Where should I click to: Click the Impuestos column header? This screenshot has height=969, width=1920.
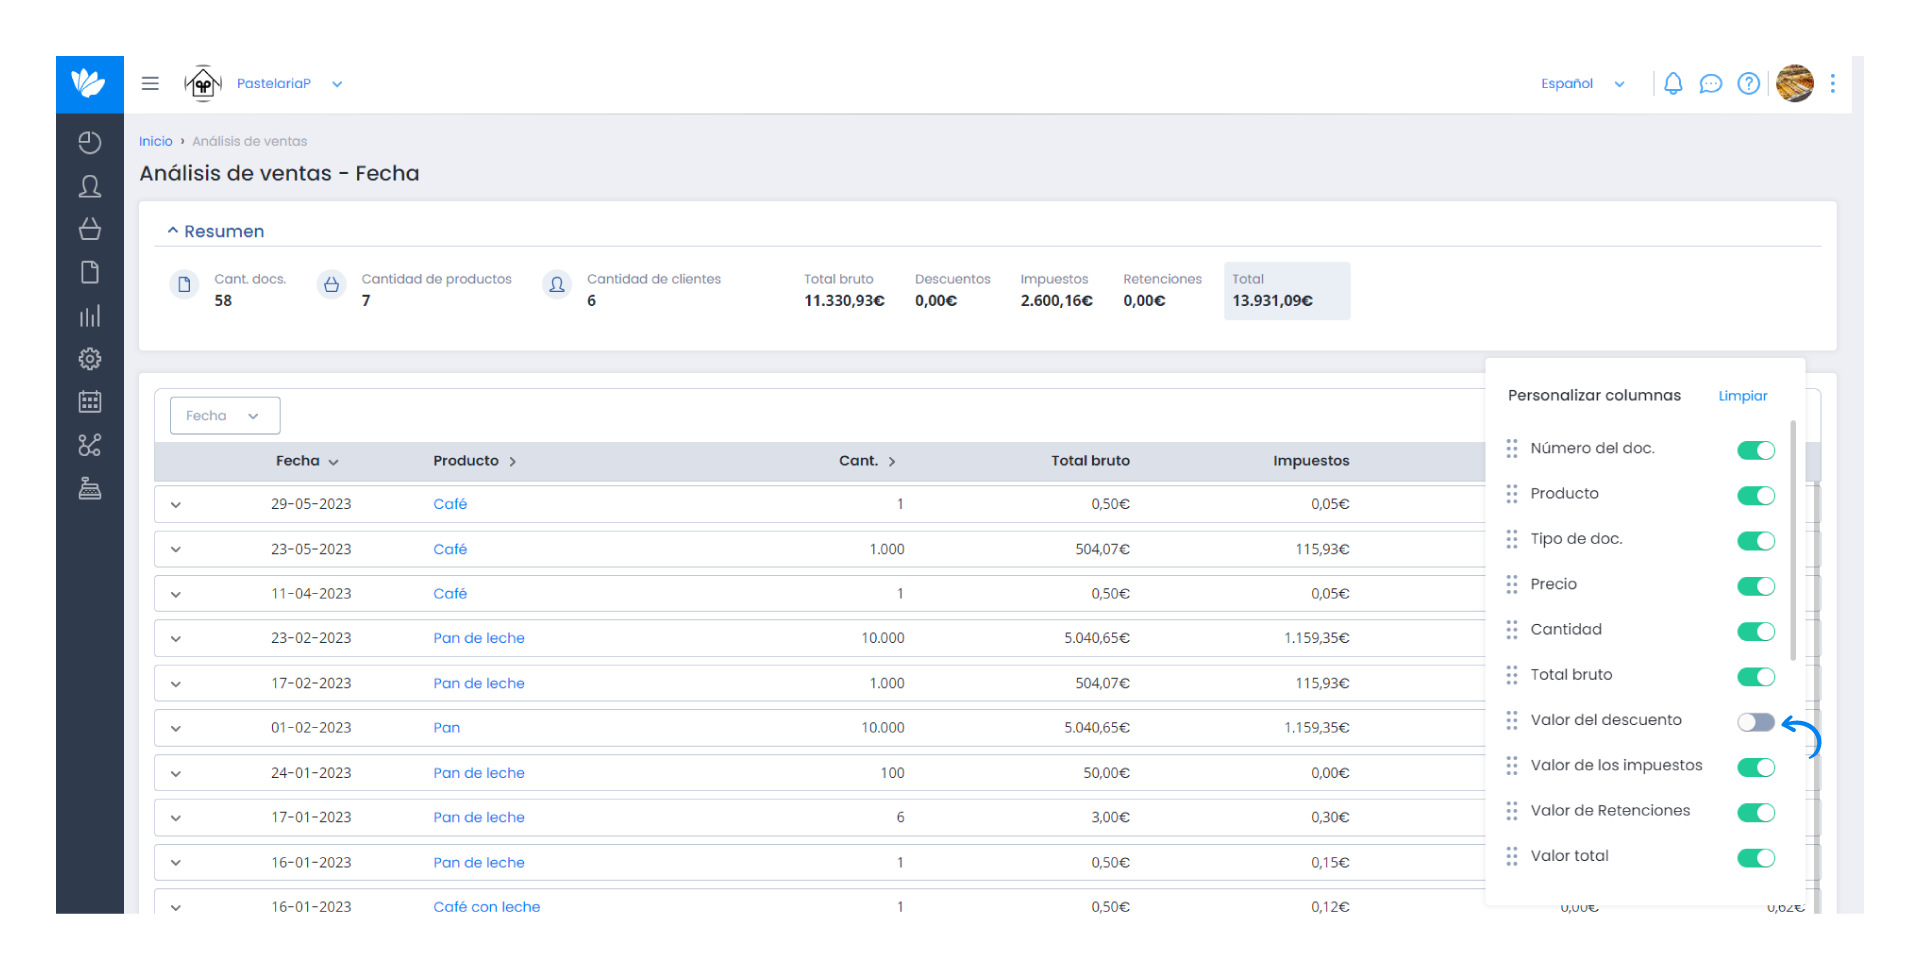(1311, 461)
